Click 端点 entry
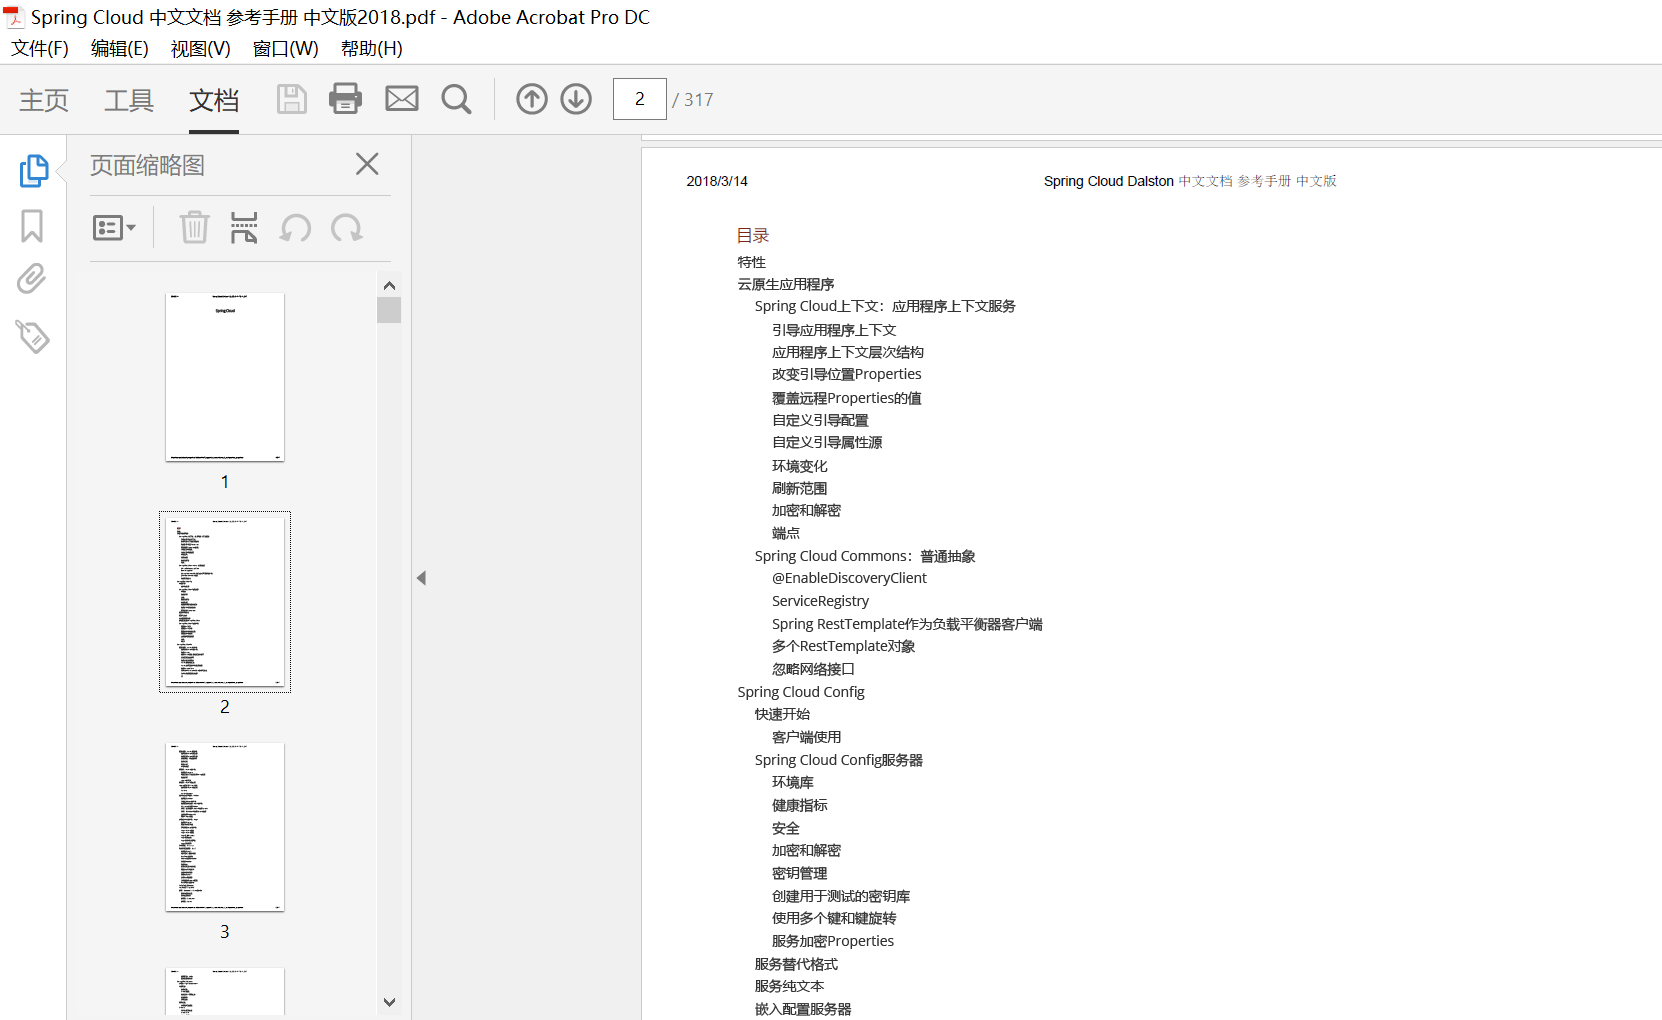 [x=786, y=533]
